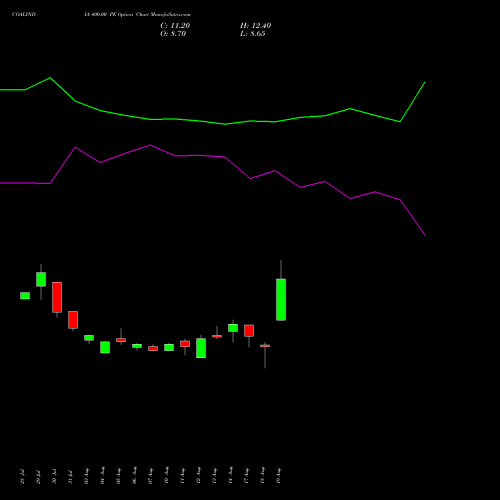Select the high value H: 12.40
500x500 pixels.
click(255, 26)
